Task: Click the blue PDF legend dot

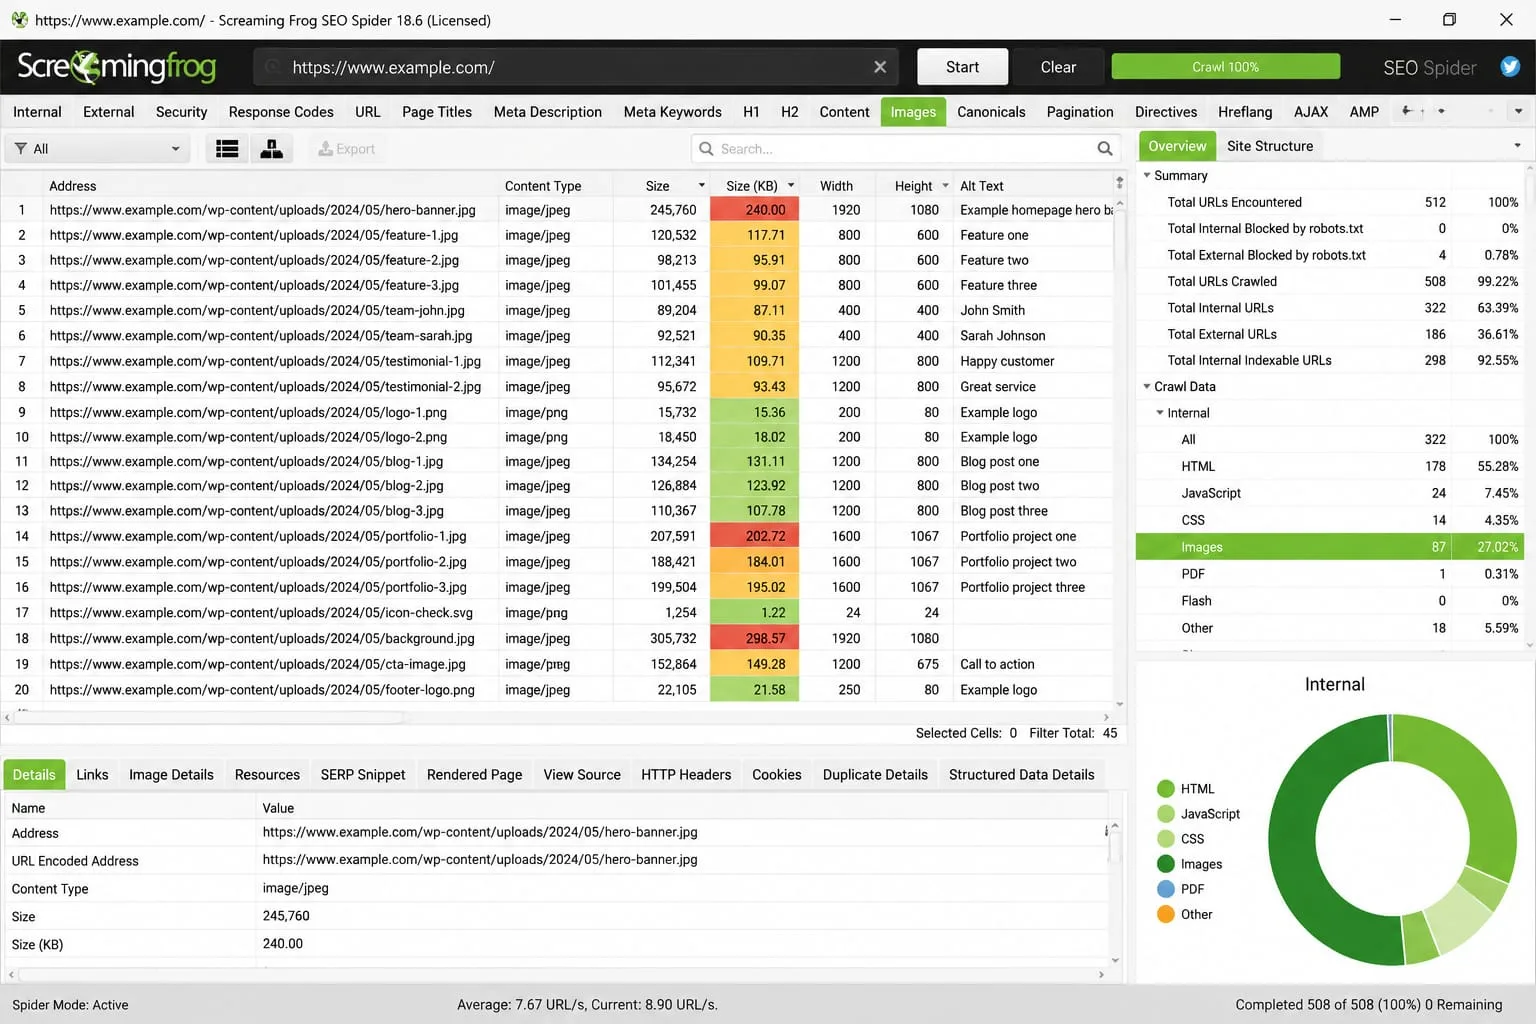Action: [x=1165, y=888]
